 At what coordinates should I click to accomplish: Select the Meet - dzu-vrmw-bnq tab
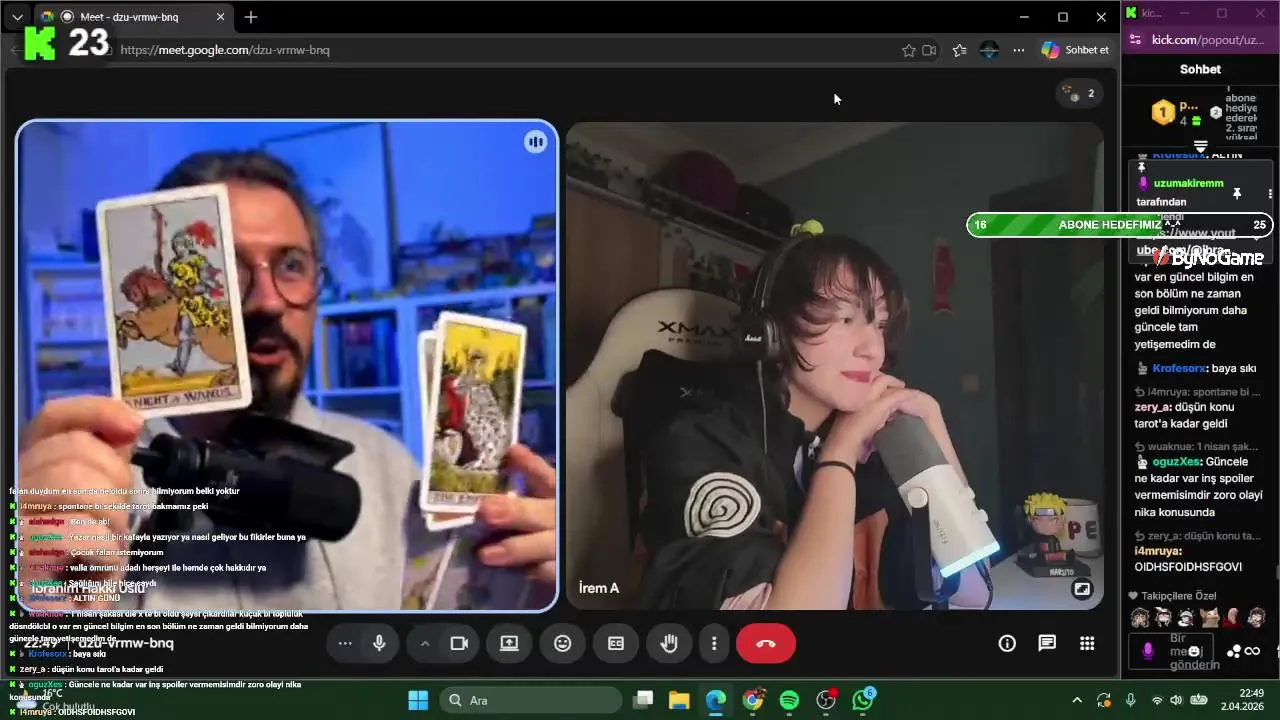point(135,17)
